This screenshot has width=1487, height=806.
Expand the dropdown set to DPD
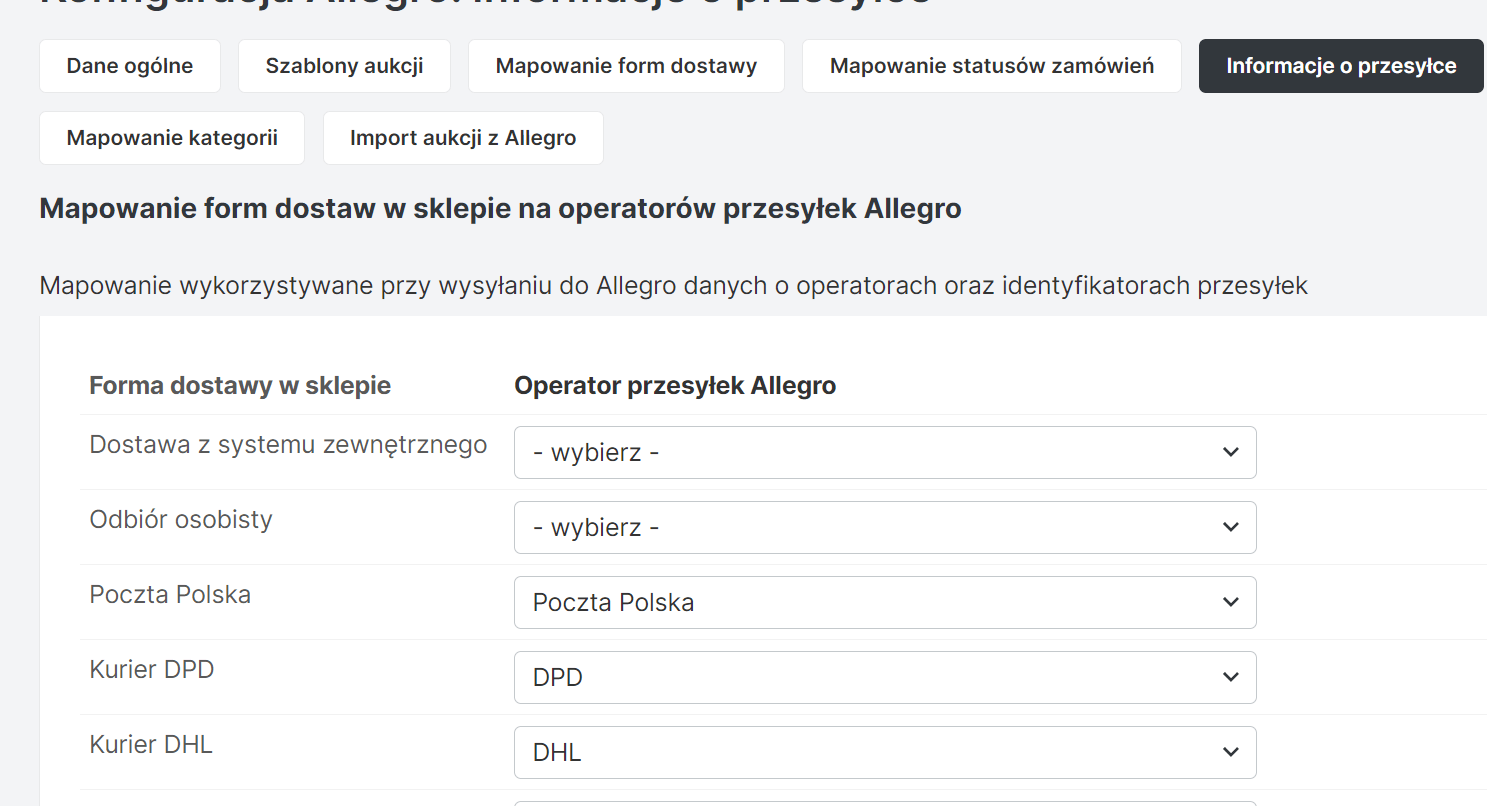[884, 678]
